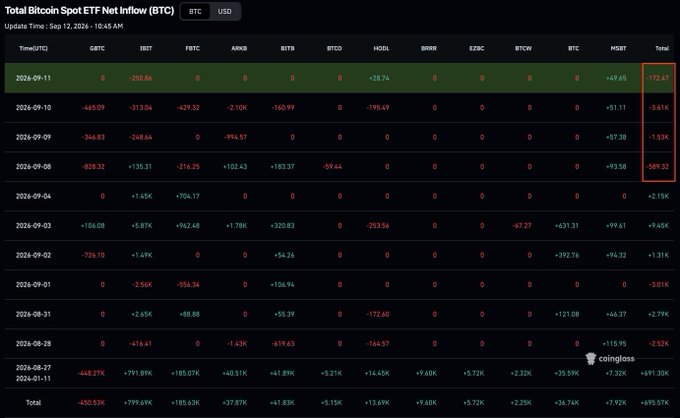Click the IBIT value -2.56K

[x=142, y=284]
